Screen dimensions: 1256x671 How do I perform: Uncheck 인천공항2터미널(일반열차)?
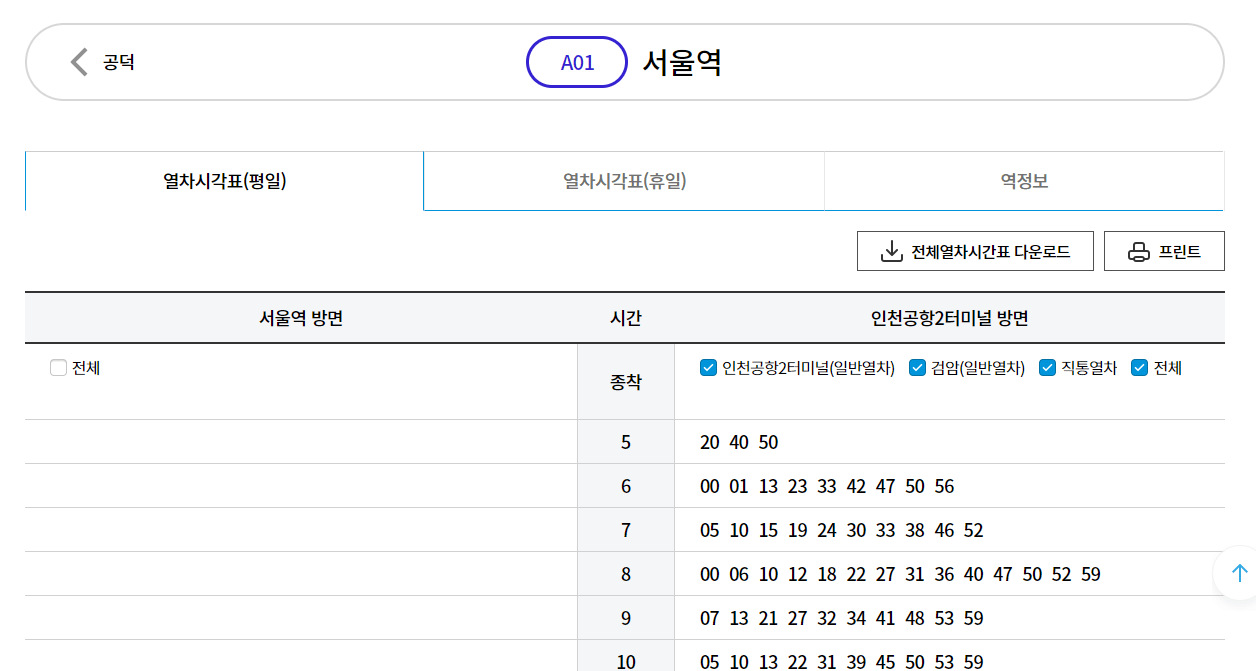click(707, 367)
